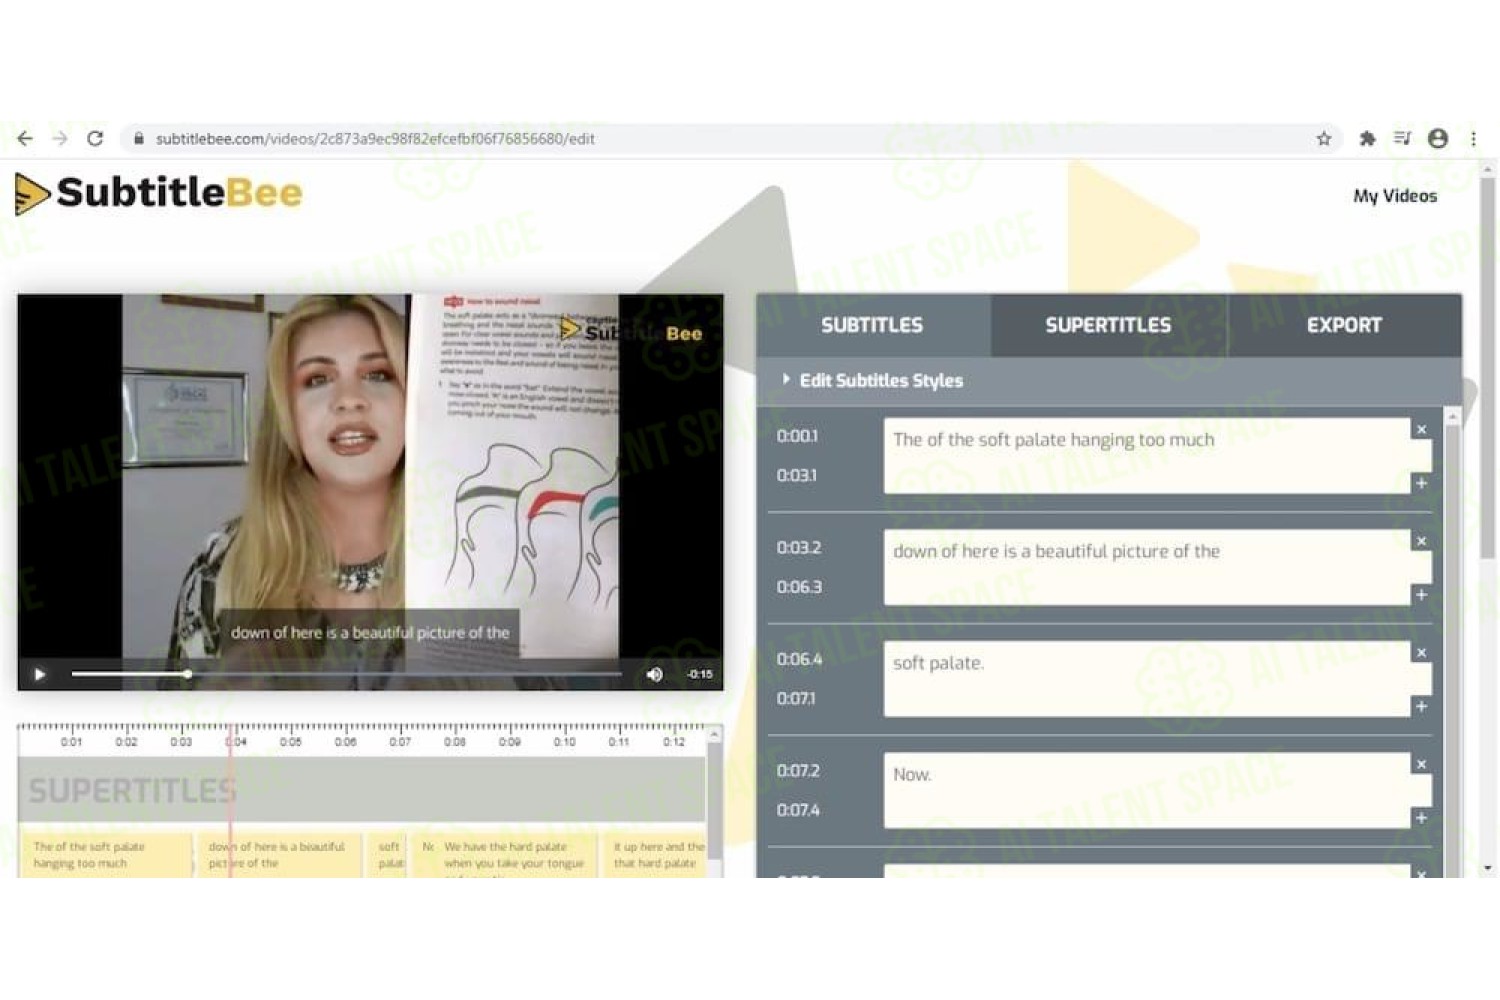
Task: Add subtitle after 'down of here is' entry
Action: click(1421, 595)
